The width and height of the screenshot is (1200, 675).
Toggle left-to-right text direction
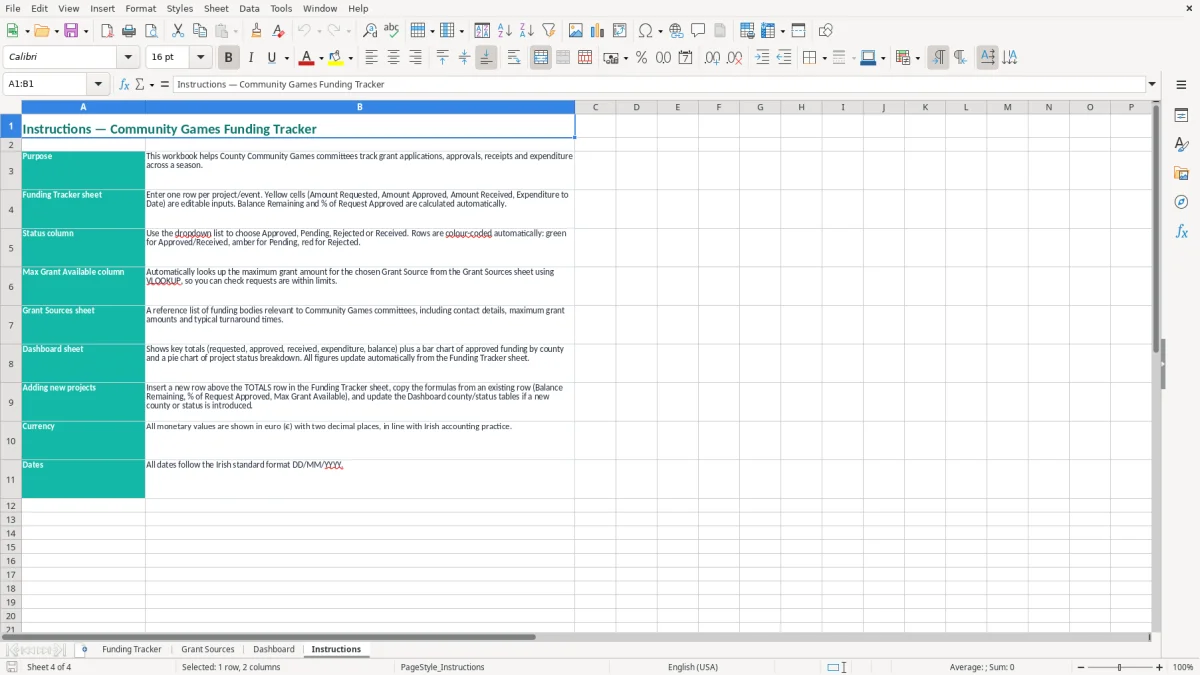pyautogui.click(x=937, y=58)
